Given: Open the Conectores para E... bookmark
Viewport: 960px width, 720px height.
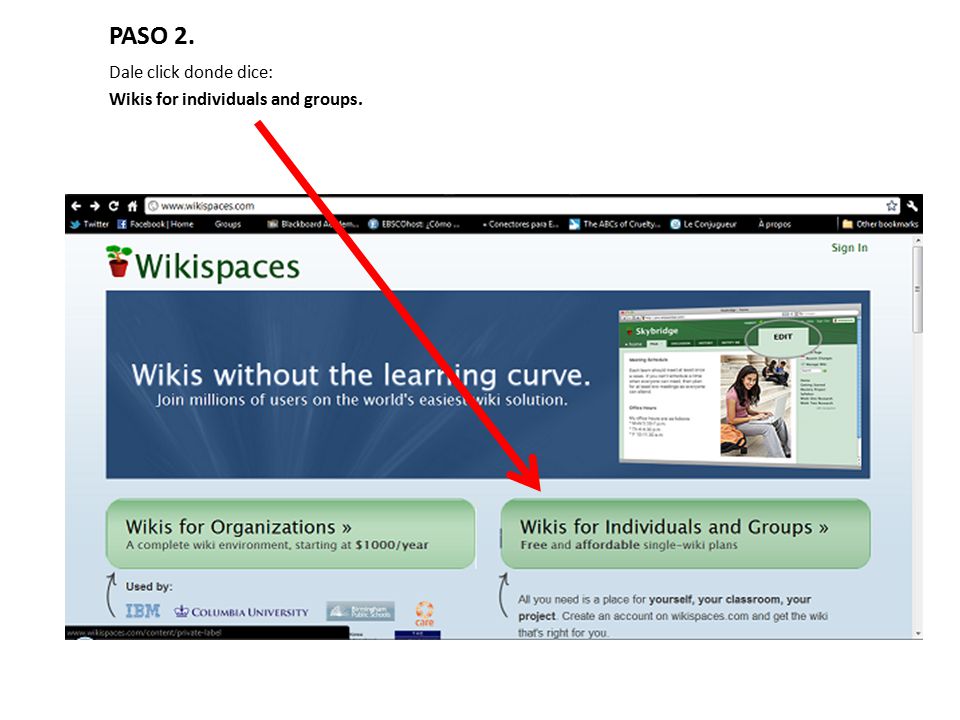Looking at the screenshot, I should coord(520,224).
